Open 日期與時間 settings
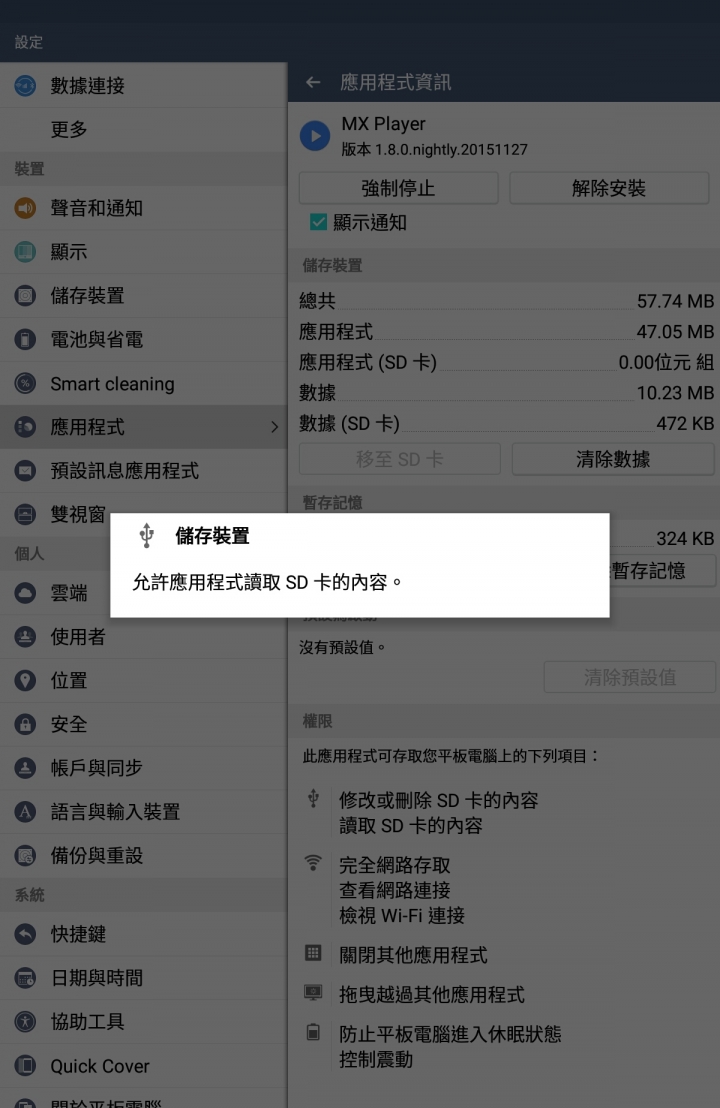 [x=143, y=978]
